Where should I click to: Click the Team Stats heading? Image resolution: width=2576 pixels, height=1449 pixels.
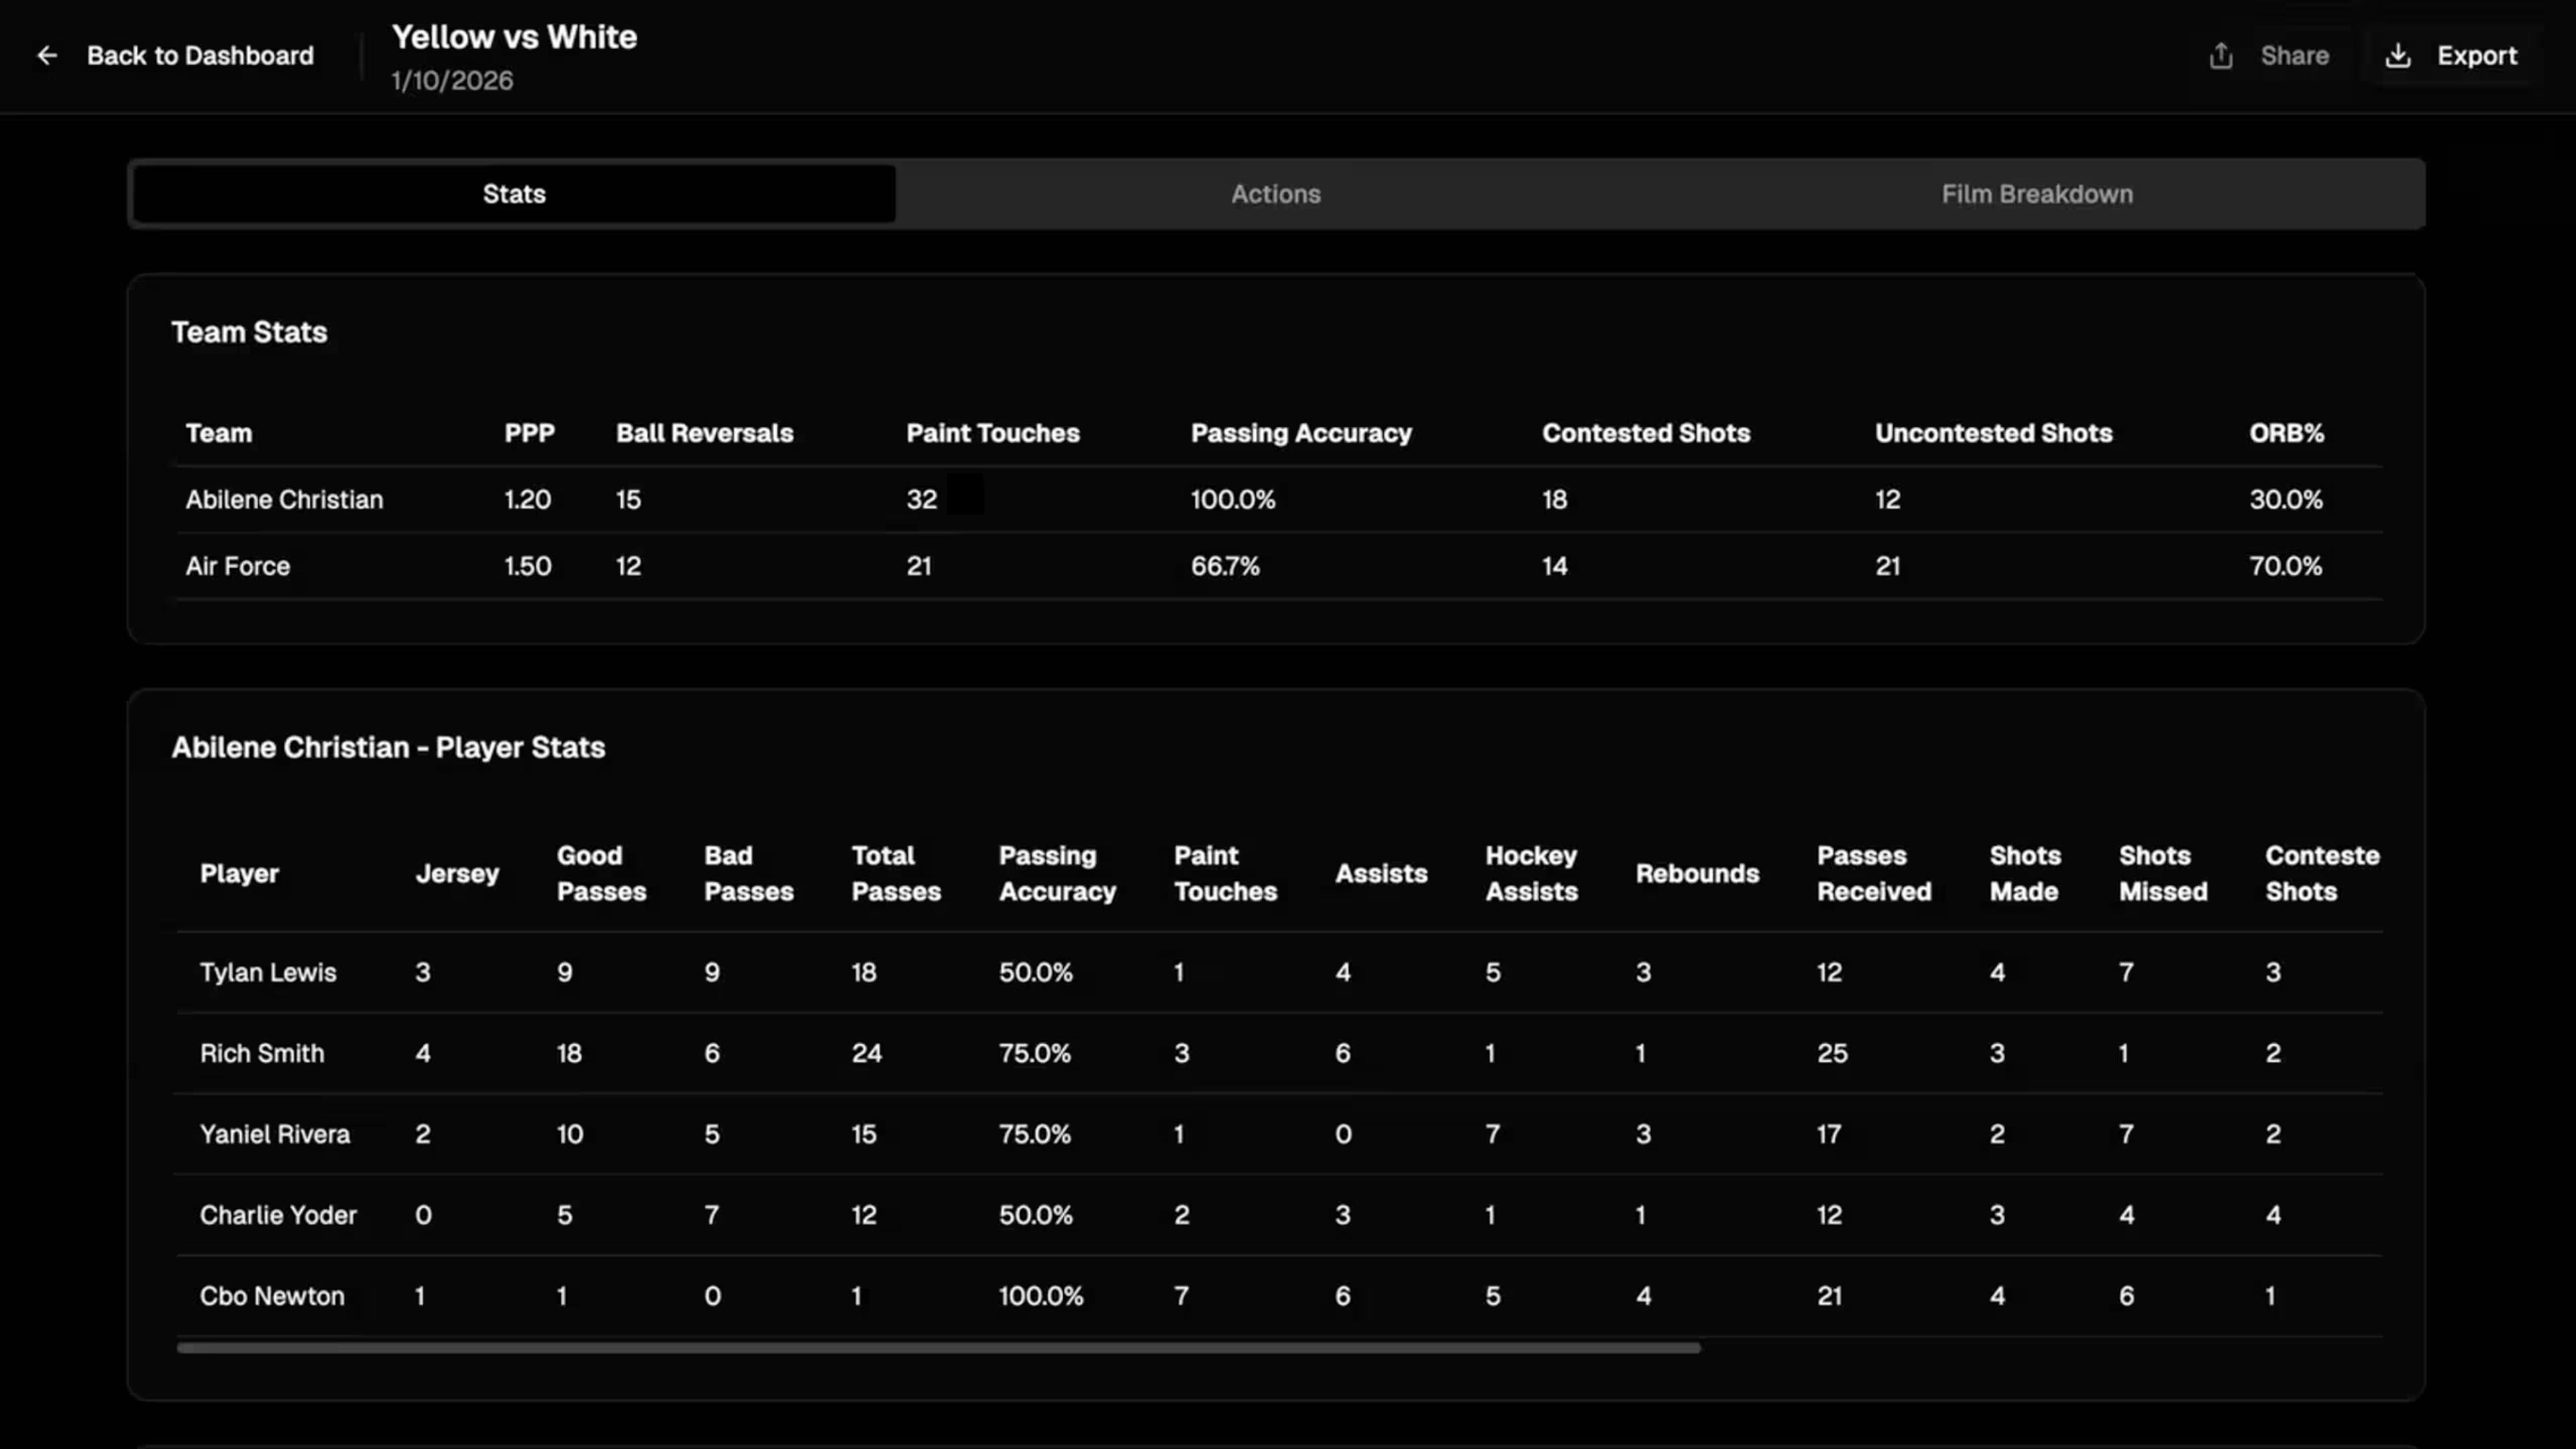tap(249, 332)
